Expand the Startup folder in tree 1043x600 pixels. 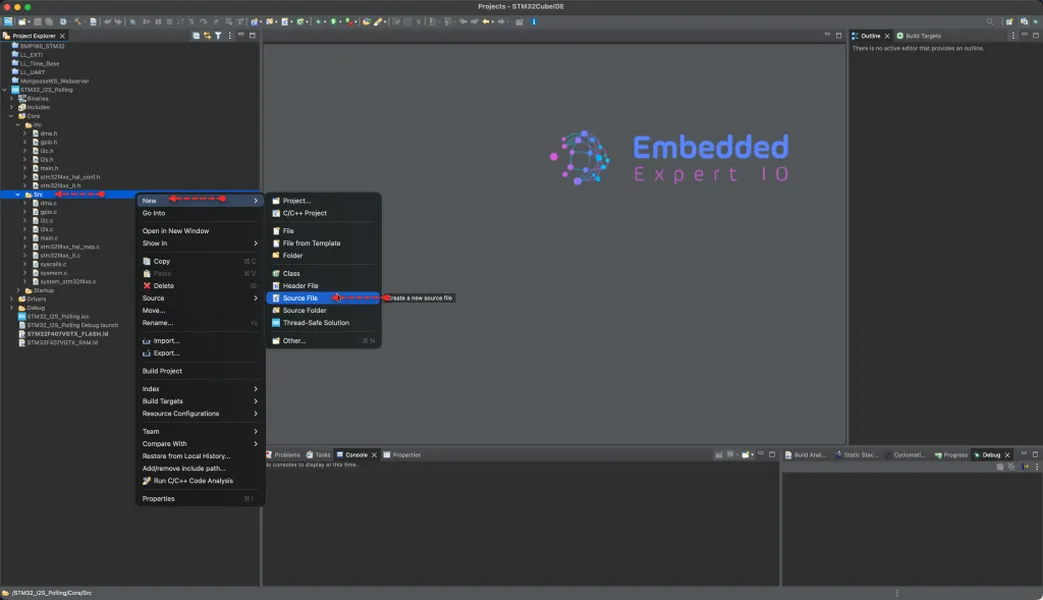(19, 291)
